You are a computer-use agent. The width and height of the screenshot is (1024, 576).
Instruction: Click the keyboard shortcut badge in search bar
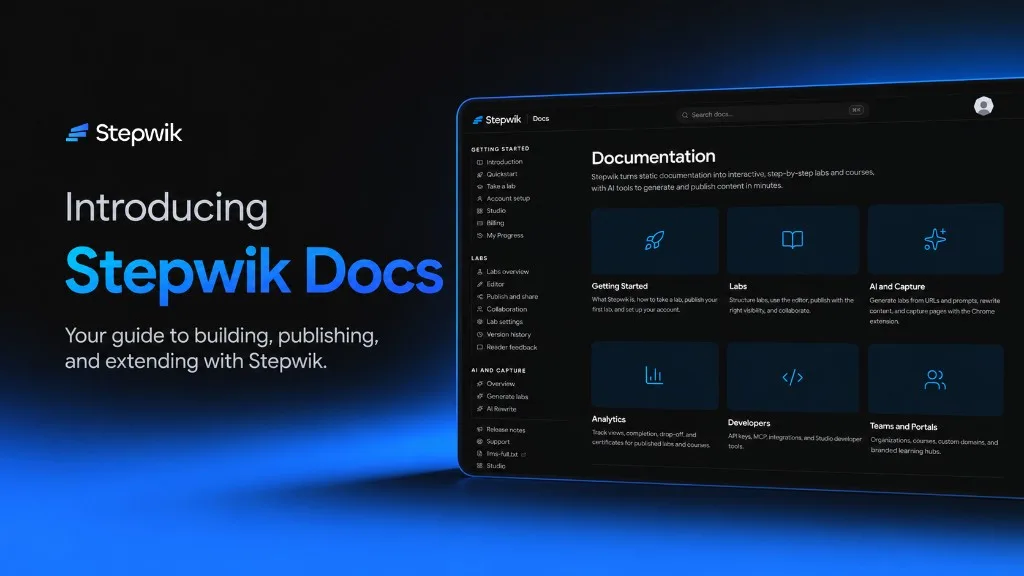coord(856,110)
